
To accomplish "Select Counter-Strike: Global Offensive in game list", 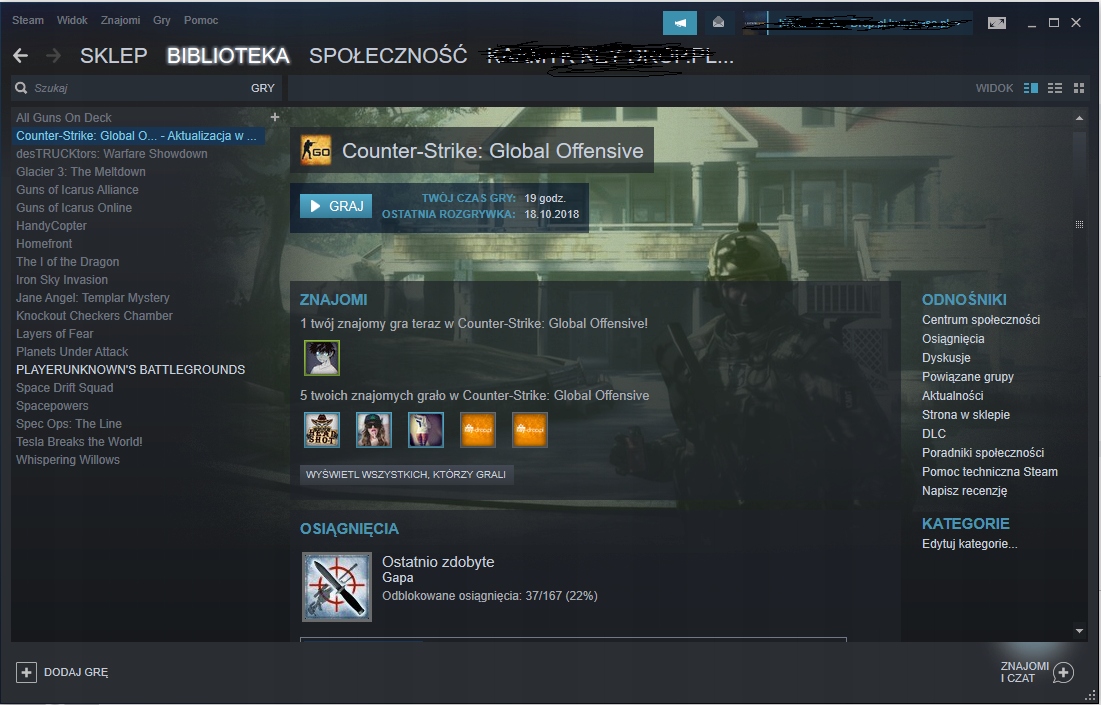I will (x=136, y=136).
